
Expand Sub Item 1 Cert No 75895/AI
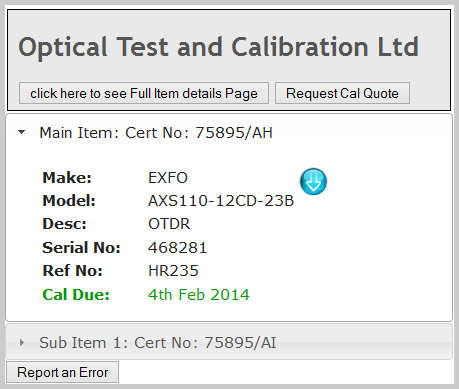click(x=229, y=342)
